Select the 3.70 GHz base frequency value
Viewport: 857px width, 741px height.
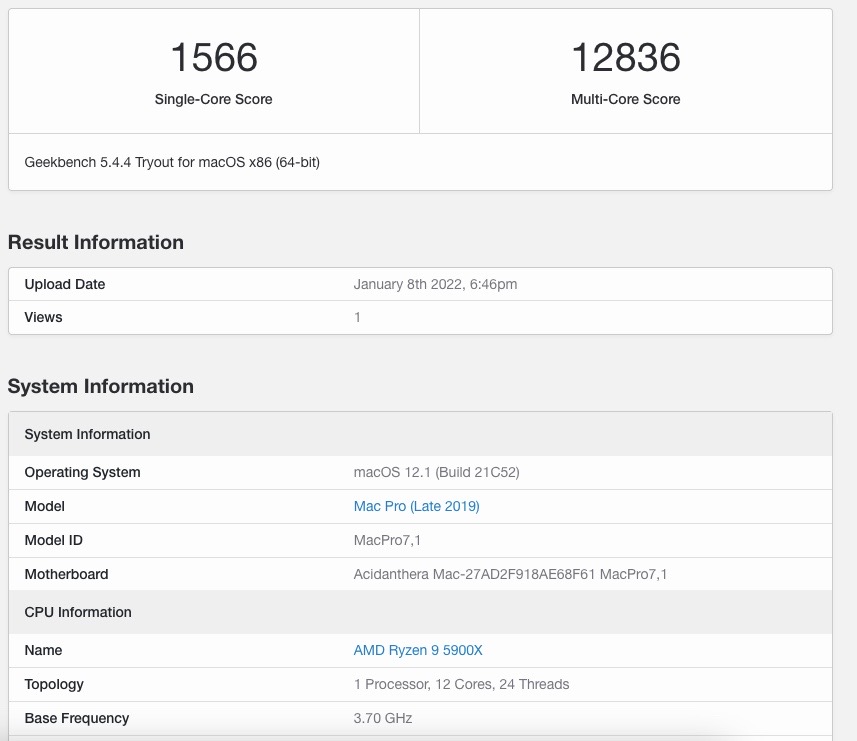pos(382,718)
